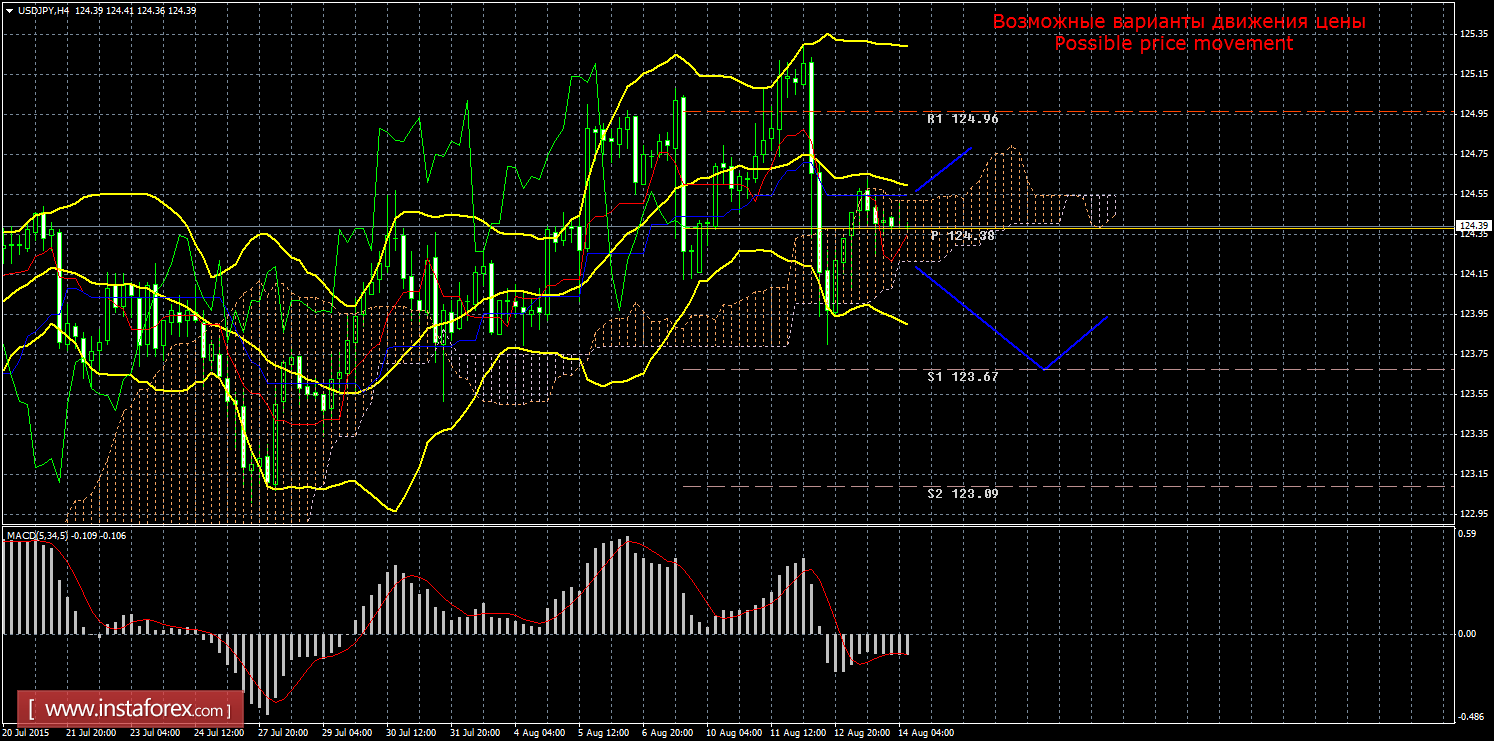Image resolution: width=1494 pixels, height=741 pixels.
Task: Click the 124.55 price axis value
Action: (1473, 194)
